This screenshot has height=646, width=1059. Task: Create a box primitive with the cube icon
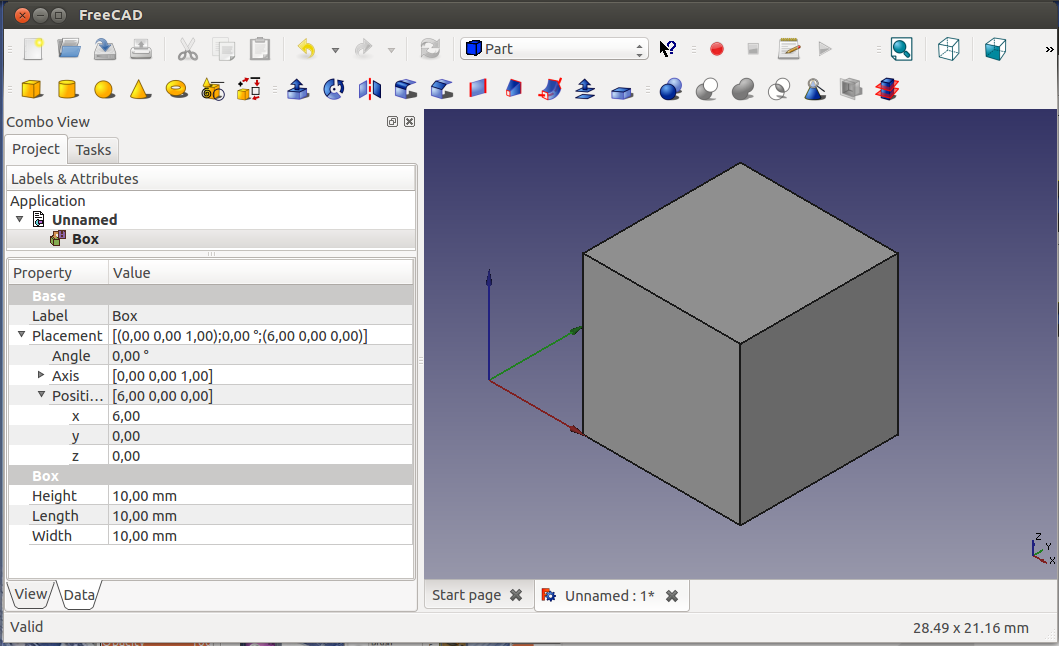click(x=32, y=90)
